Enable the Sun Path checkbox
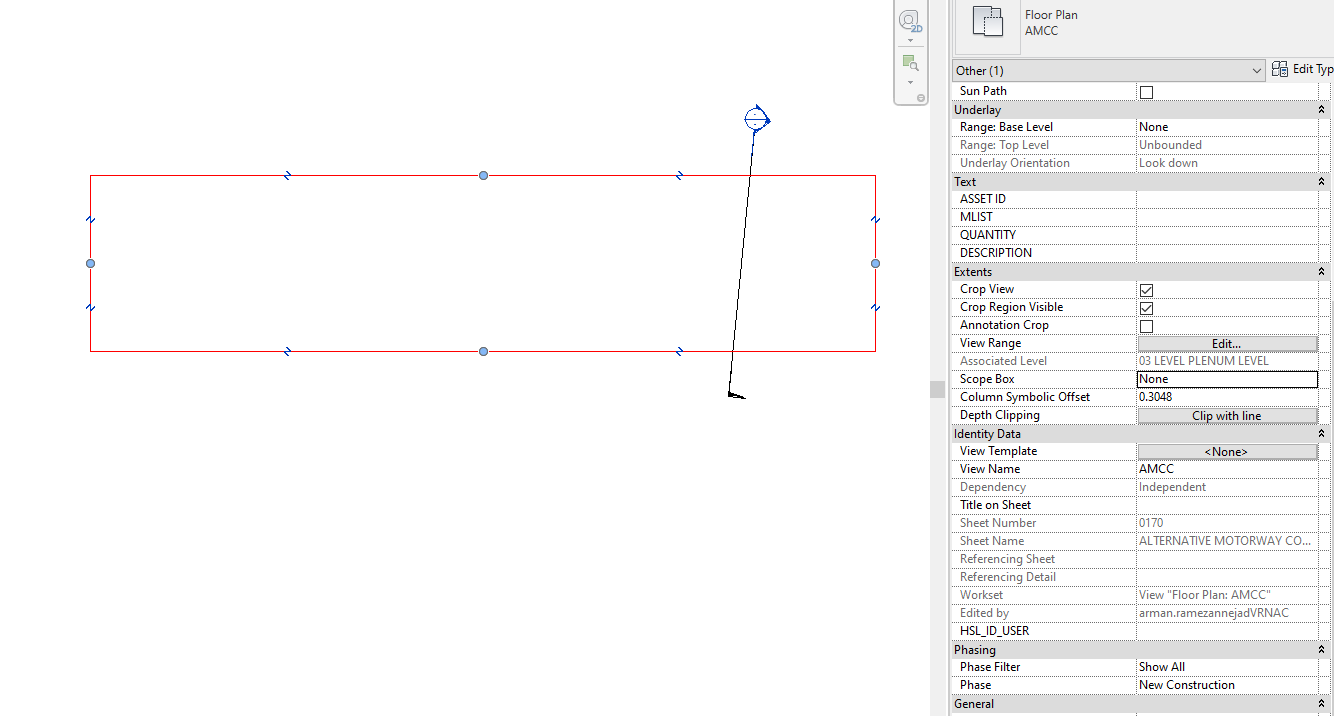 click(1146, 91)
